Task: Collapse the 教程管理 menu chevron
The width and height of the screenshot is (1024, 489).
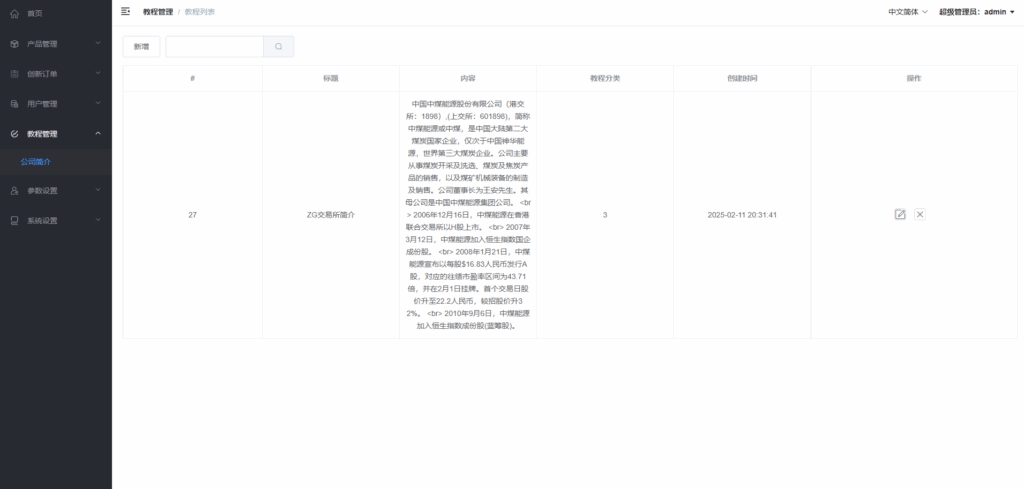Action: coord(98,133)
